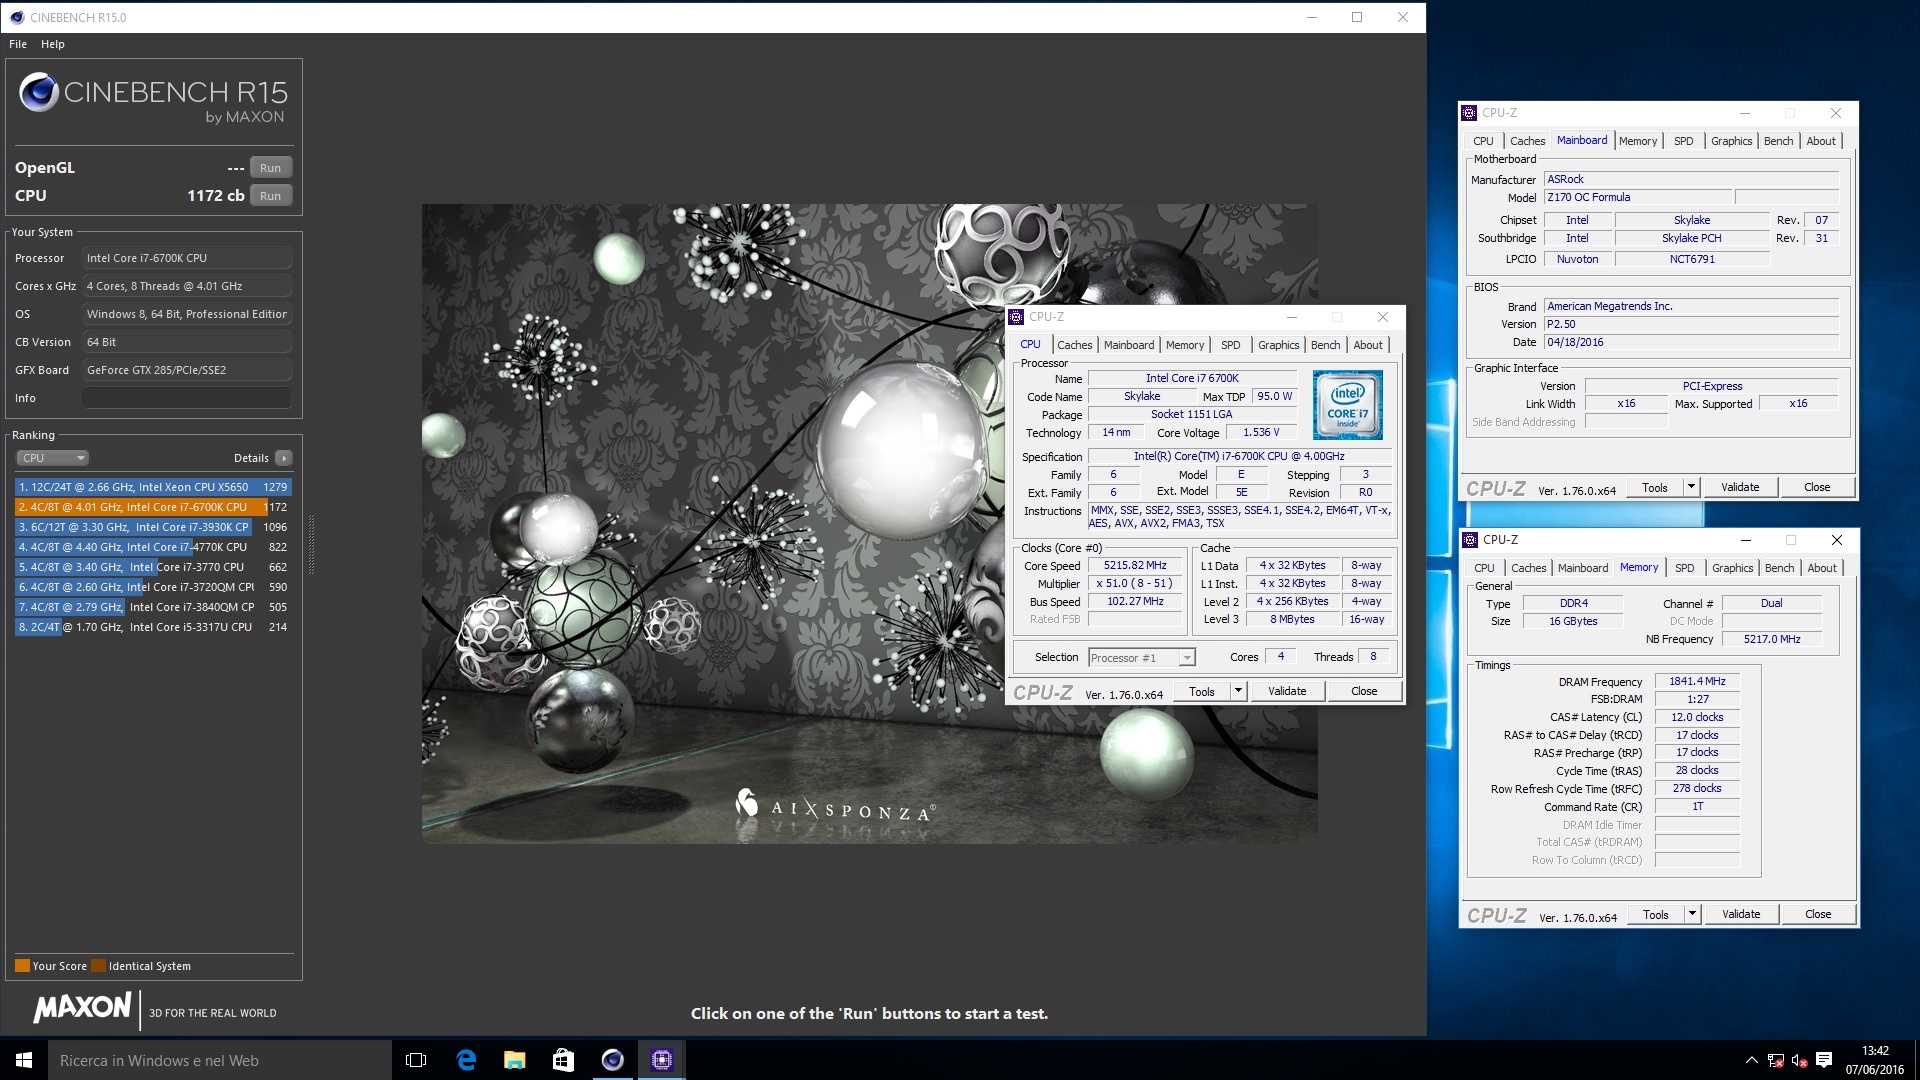Click DRAM Frequency value 1841.4 MHz
Image resolution: width=1920 pixels, height=1080 pixels.
[x=1697, y=681]
